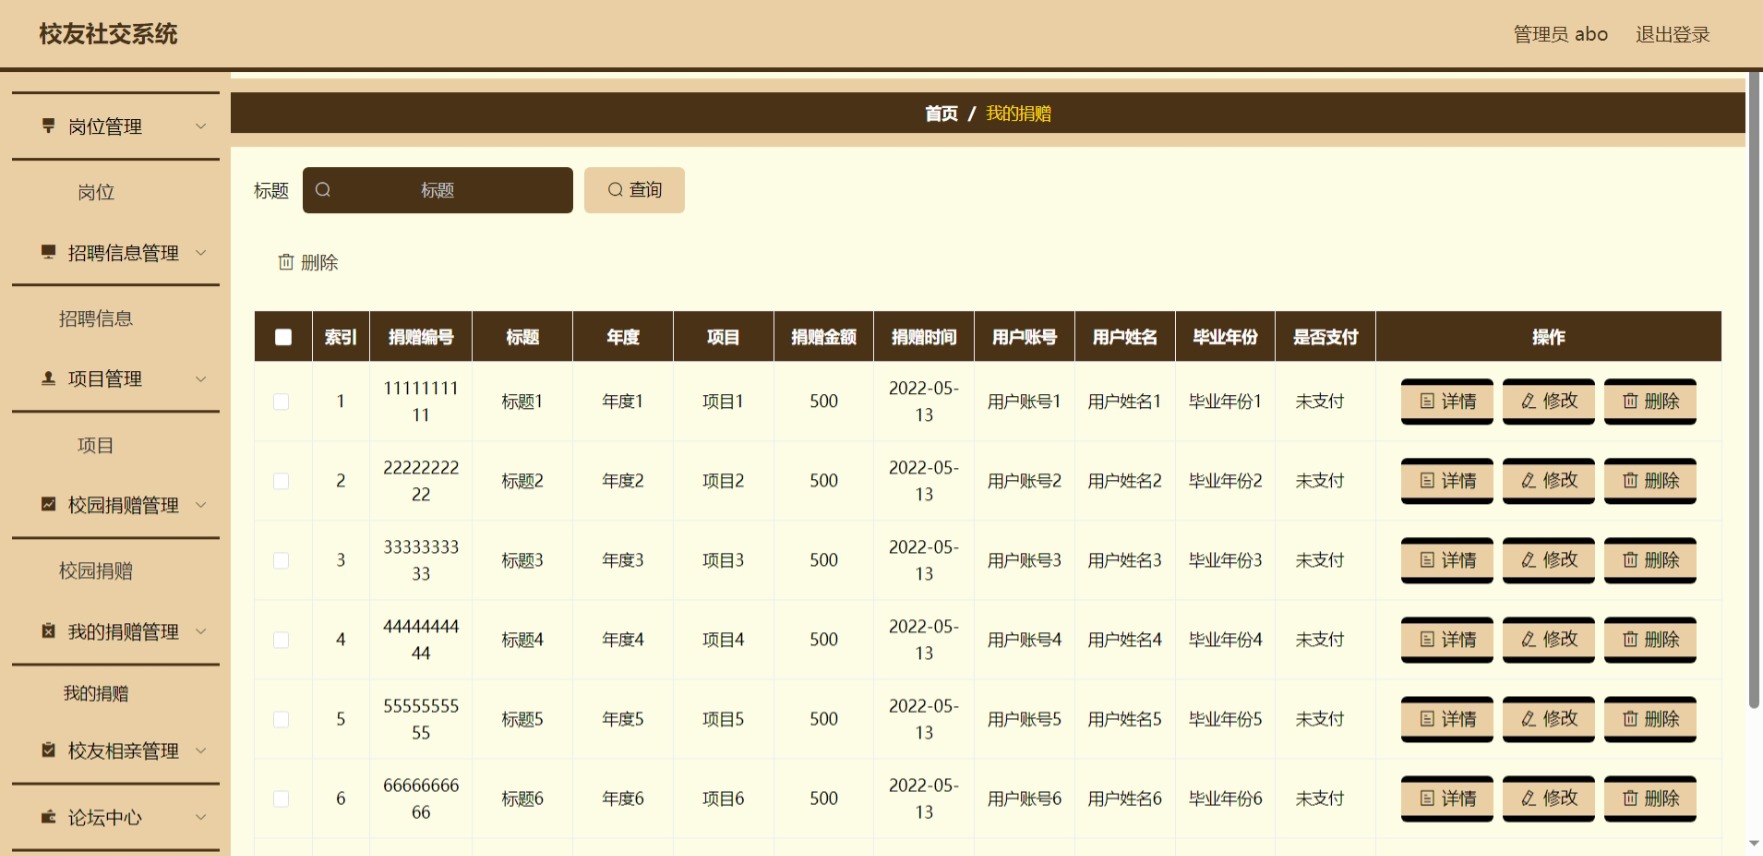The height and width of the screenshot is (856, 1763).
Task: Edit row 标题2 via 修改
Action: point(1548,481)
